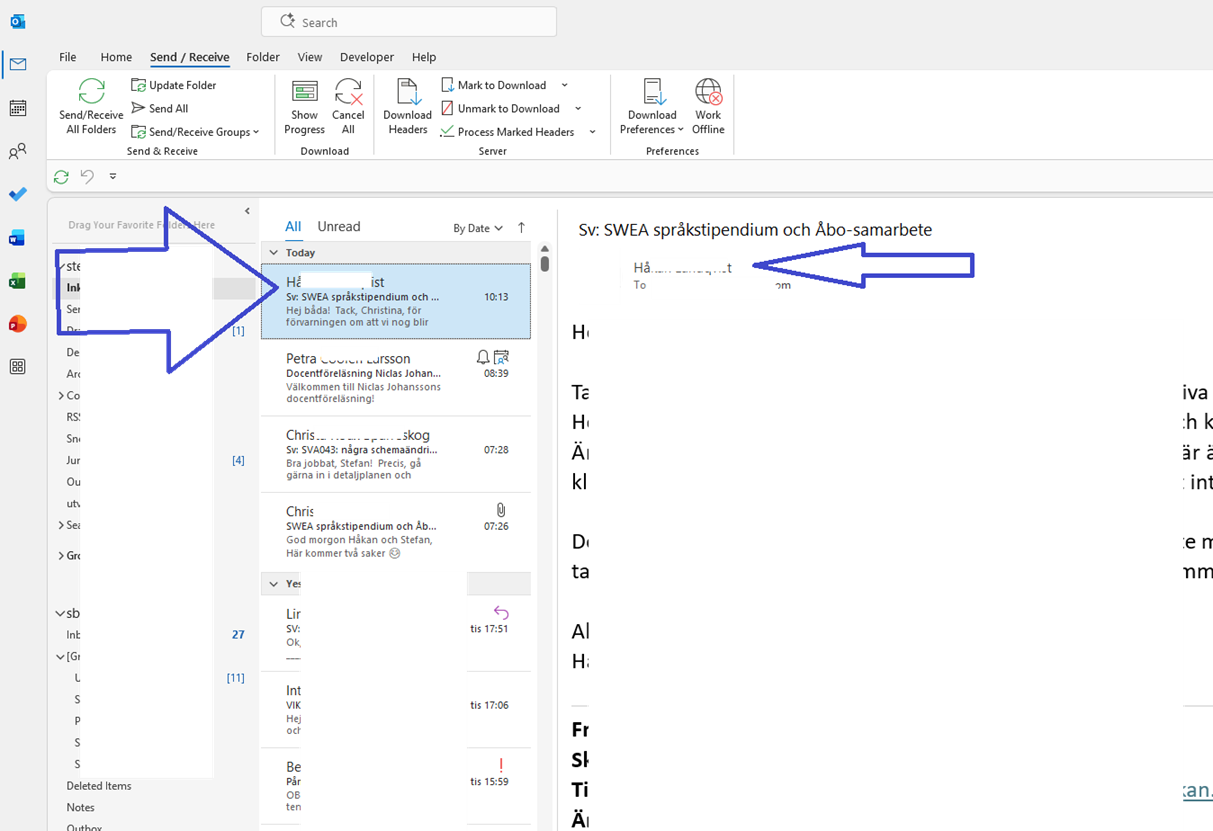The width and height of the screenshot is (1213, 831).
Task: Click Send/Receive All Folders
Action: click(x=91, y=106)
